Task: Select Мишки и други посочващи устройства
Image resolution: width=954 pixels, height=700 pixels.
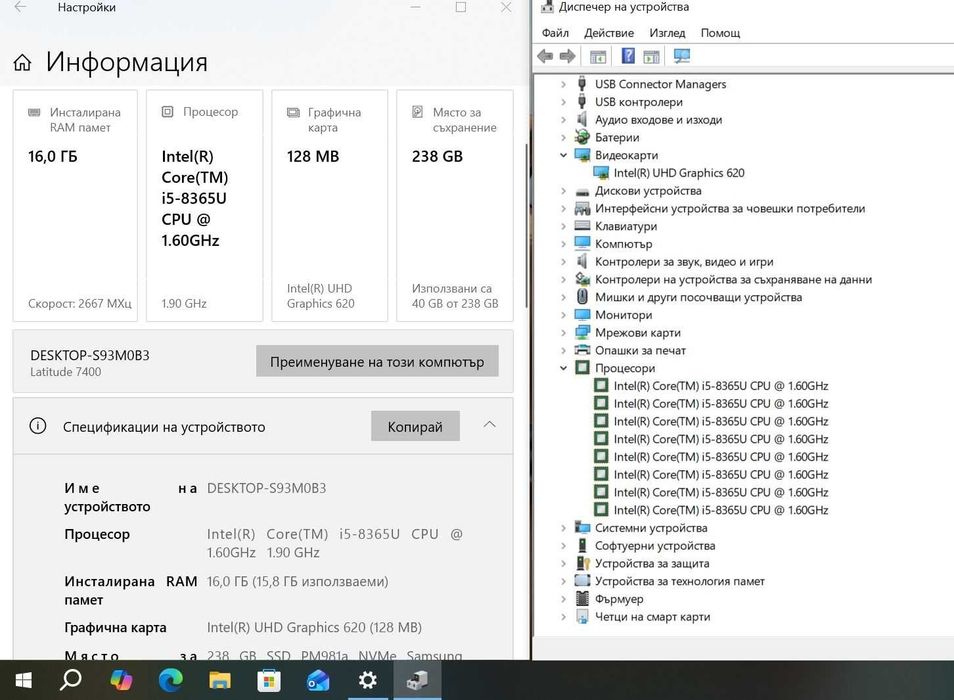Action: (x=698, y=297)
